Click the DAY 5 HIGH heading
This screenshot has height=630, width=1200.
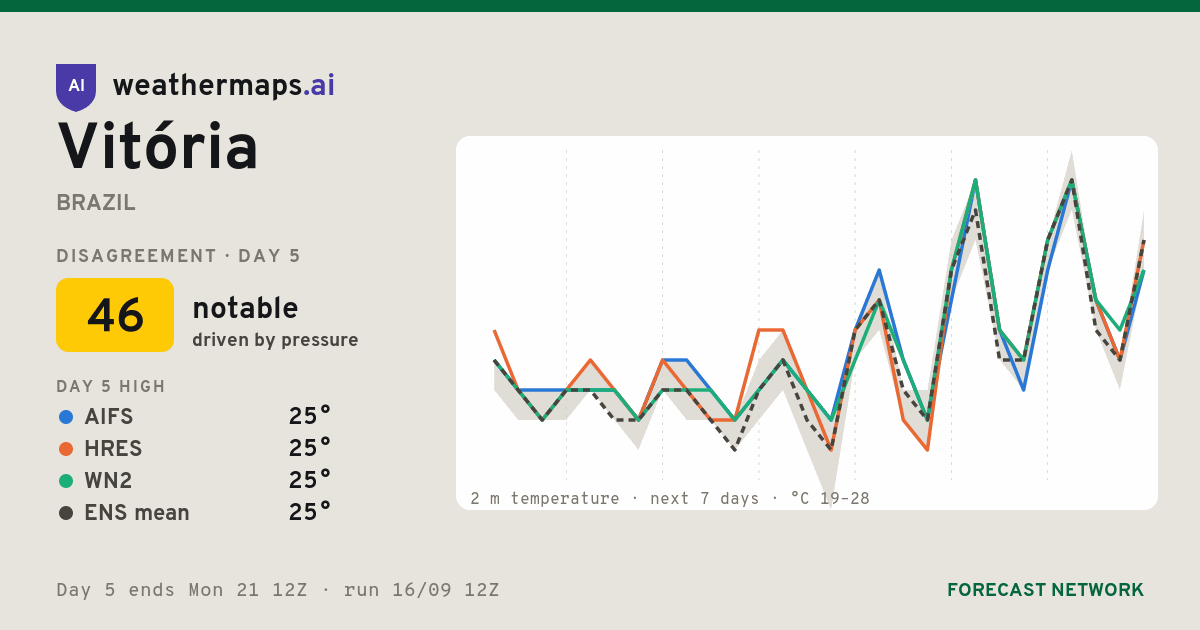point(111,387)
